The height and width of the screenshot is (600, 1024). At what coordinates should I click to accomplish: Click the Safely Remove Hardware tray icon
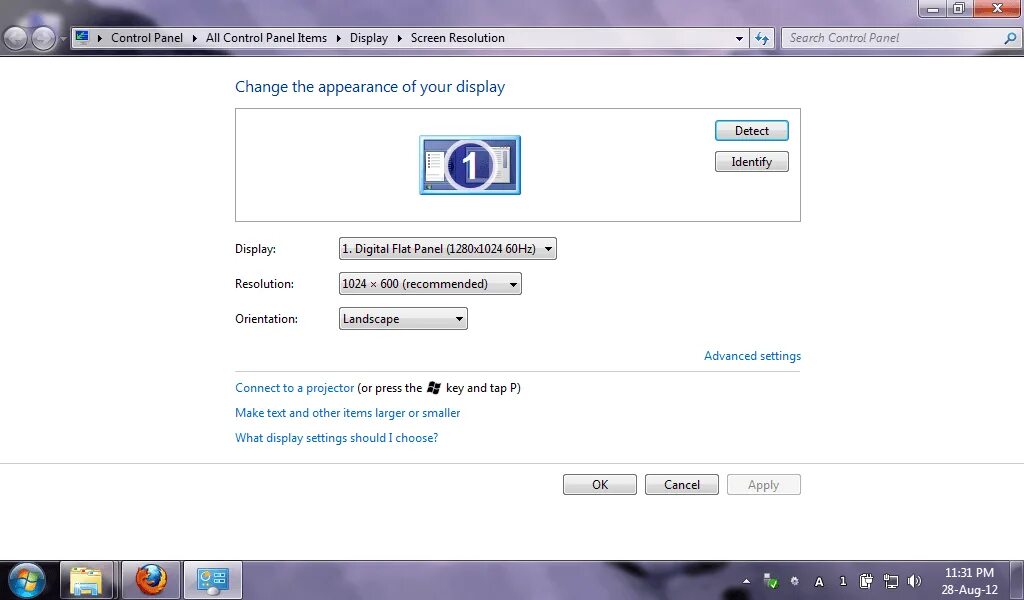[x=771, y=580]
